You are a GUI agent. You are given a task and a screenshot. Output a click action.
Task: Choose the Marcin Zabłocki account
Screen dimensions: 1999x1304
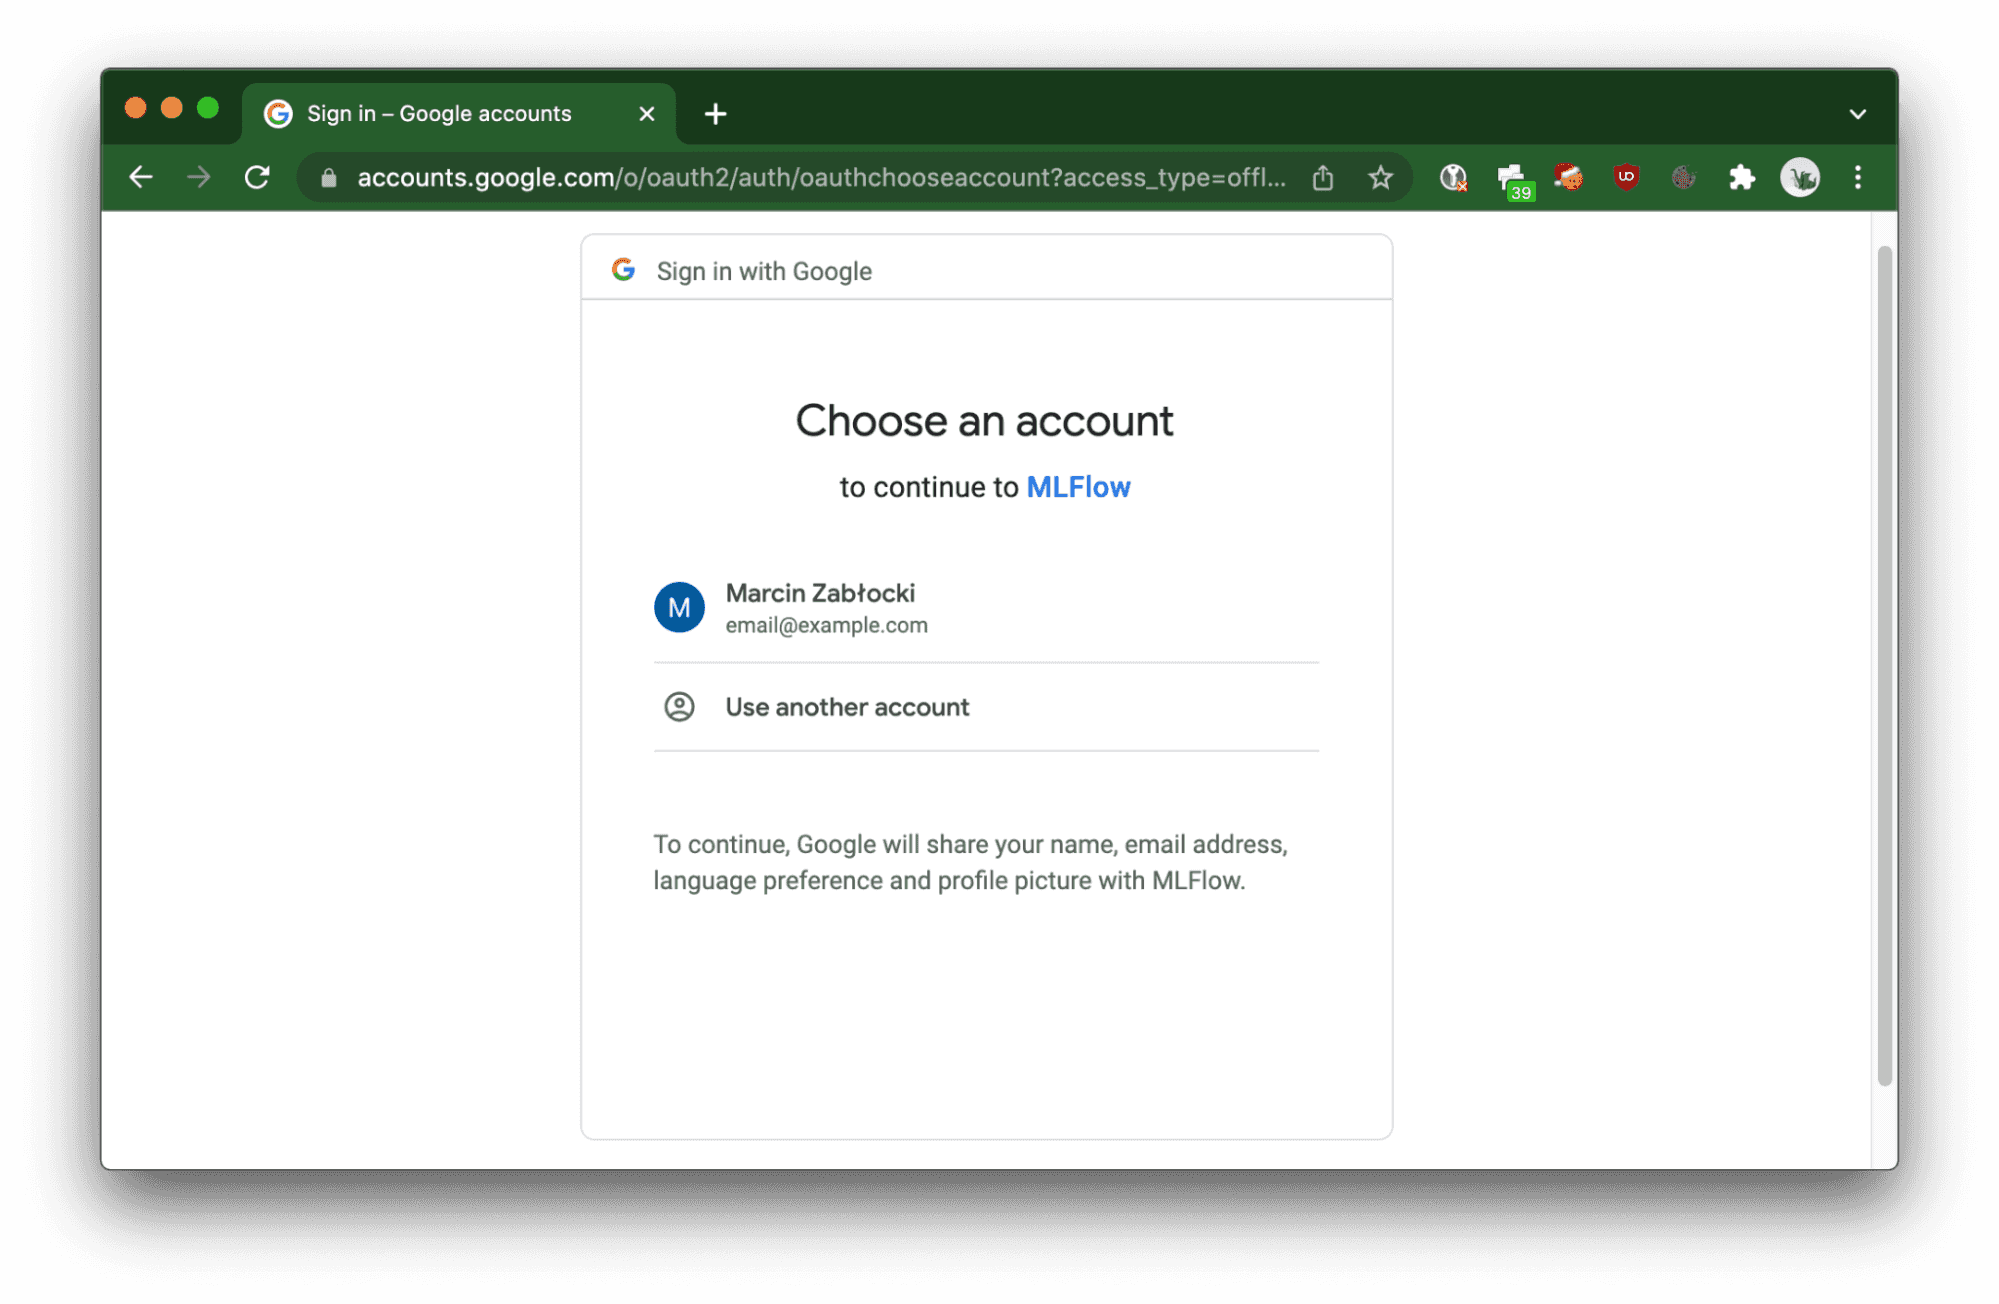click(986, 607)
